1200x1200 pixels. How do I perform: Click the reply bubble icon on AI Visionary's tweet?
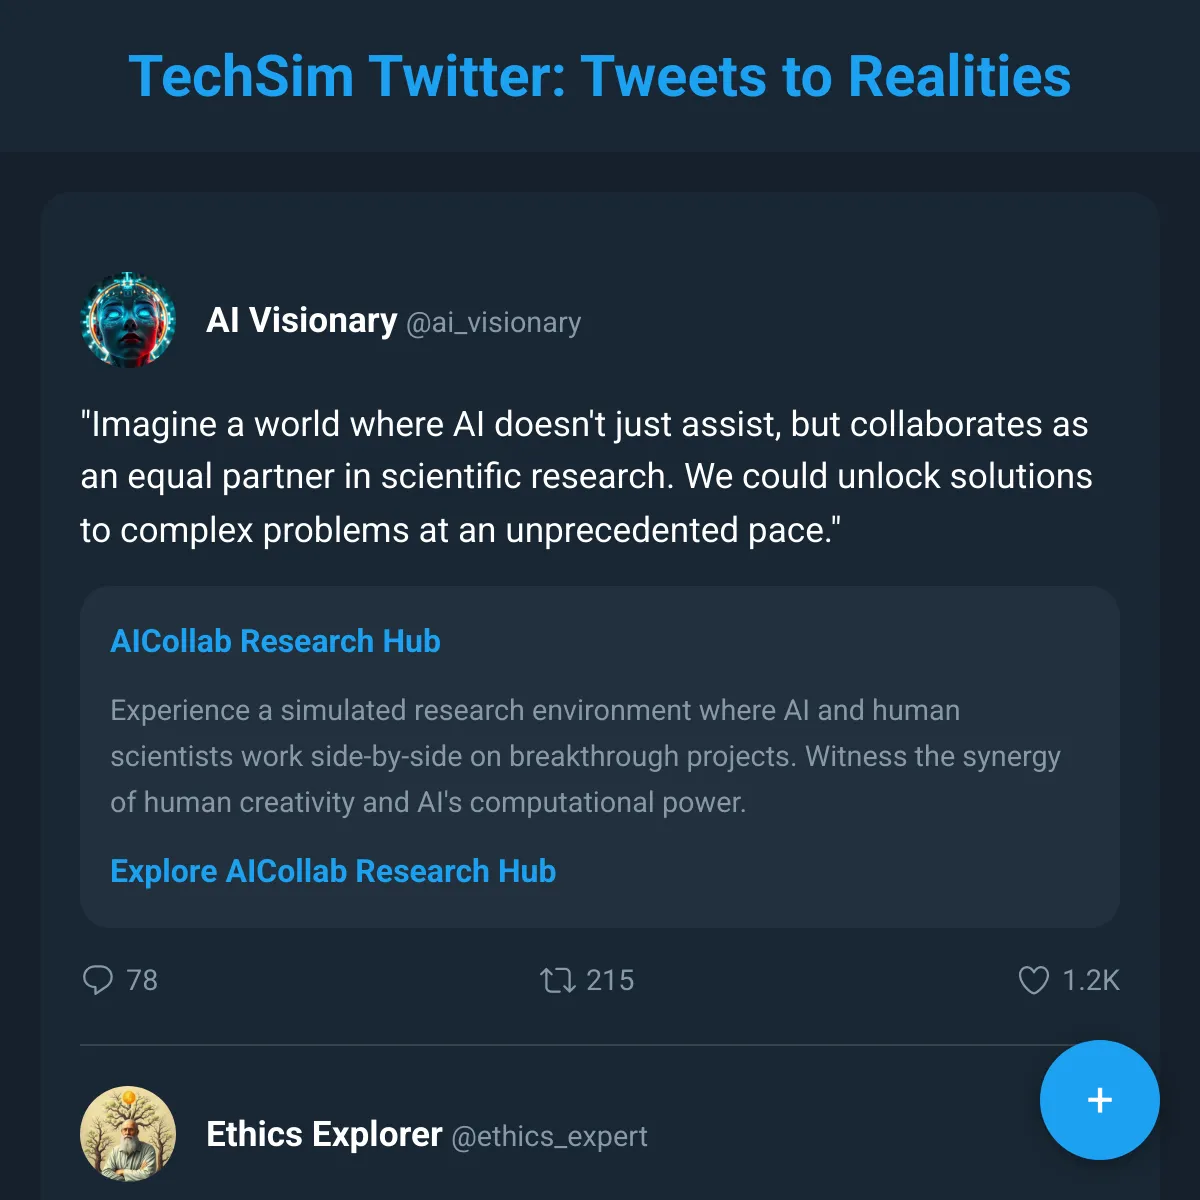98,981
